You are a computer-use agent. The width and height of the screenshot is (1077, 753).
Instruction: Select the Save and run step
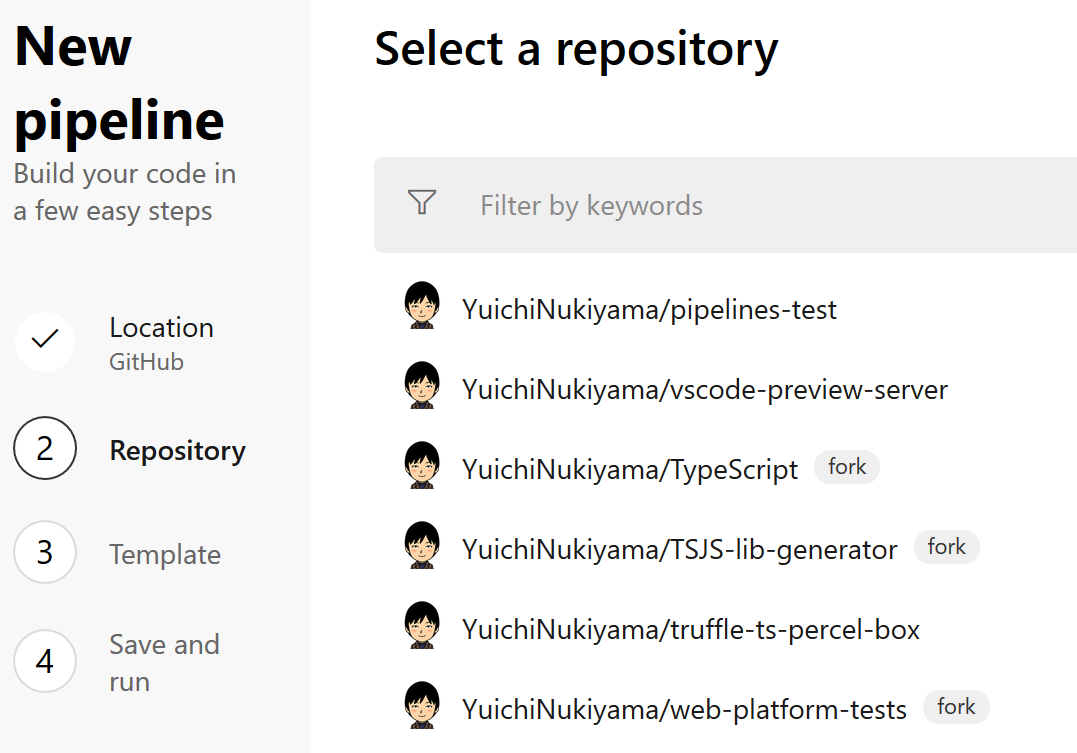click(x=163, y=662)
